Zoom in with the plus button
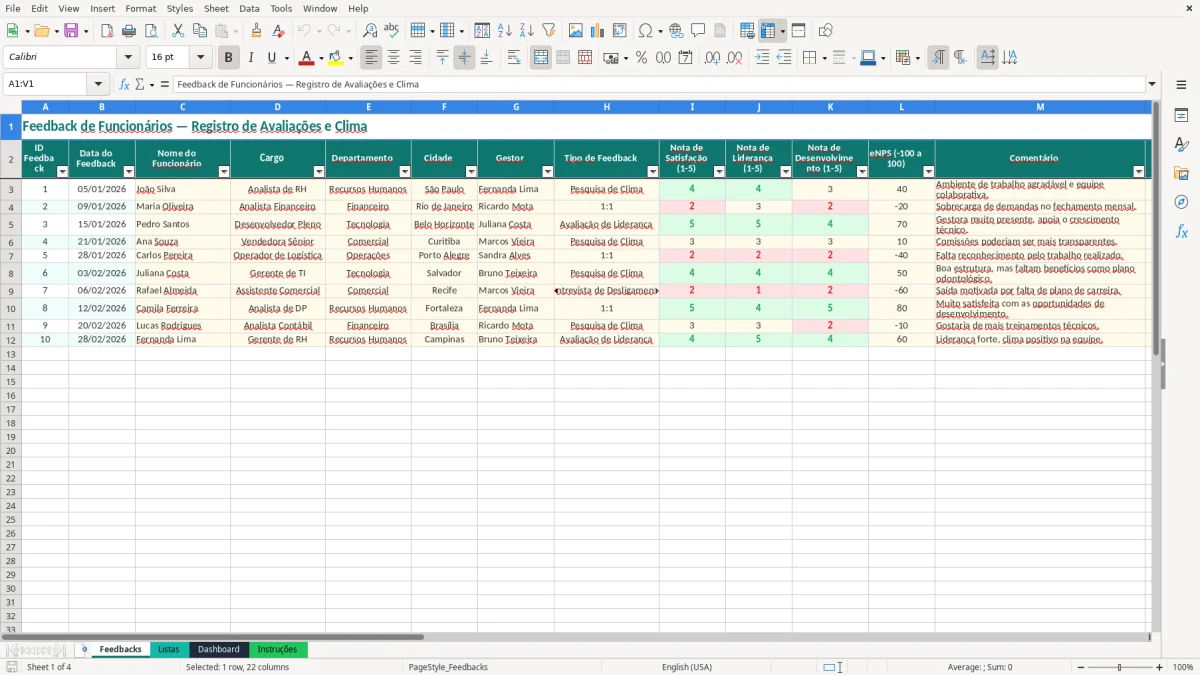 (1160, 667)
